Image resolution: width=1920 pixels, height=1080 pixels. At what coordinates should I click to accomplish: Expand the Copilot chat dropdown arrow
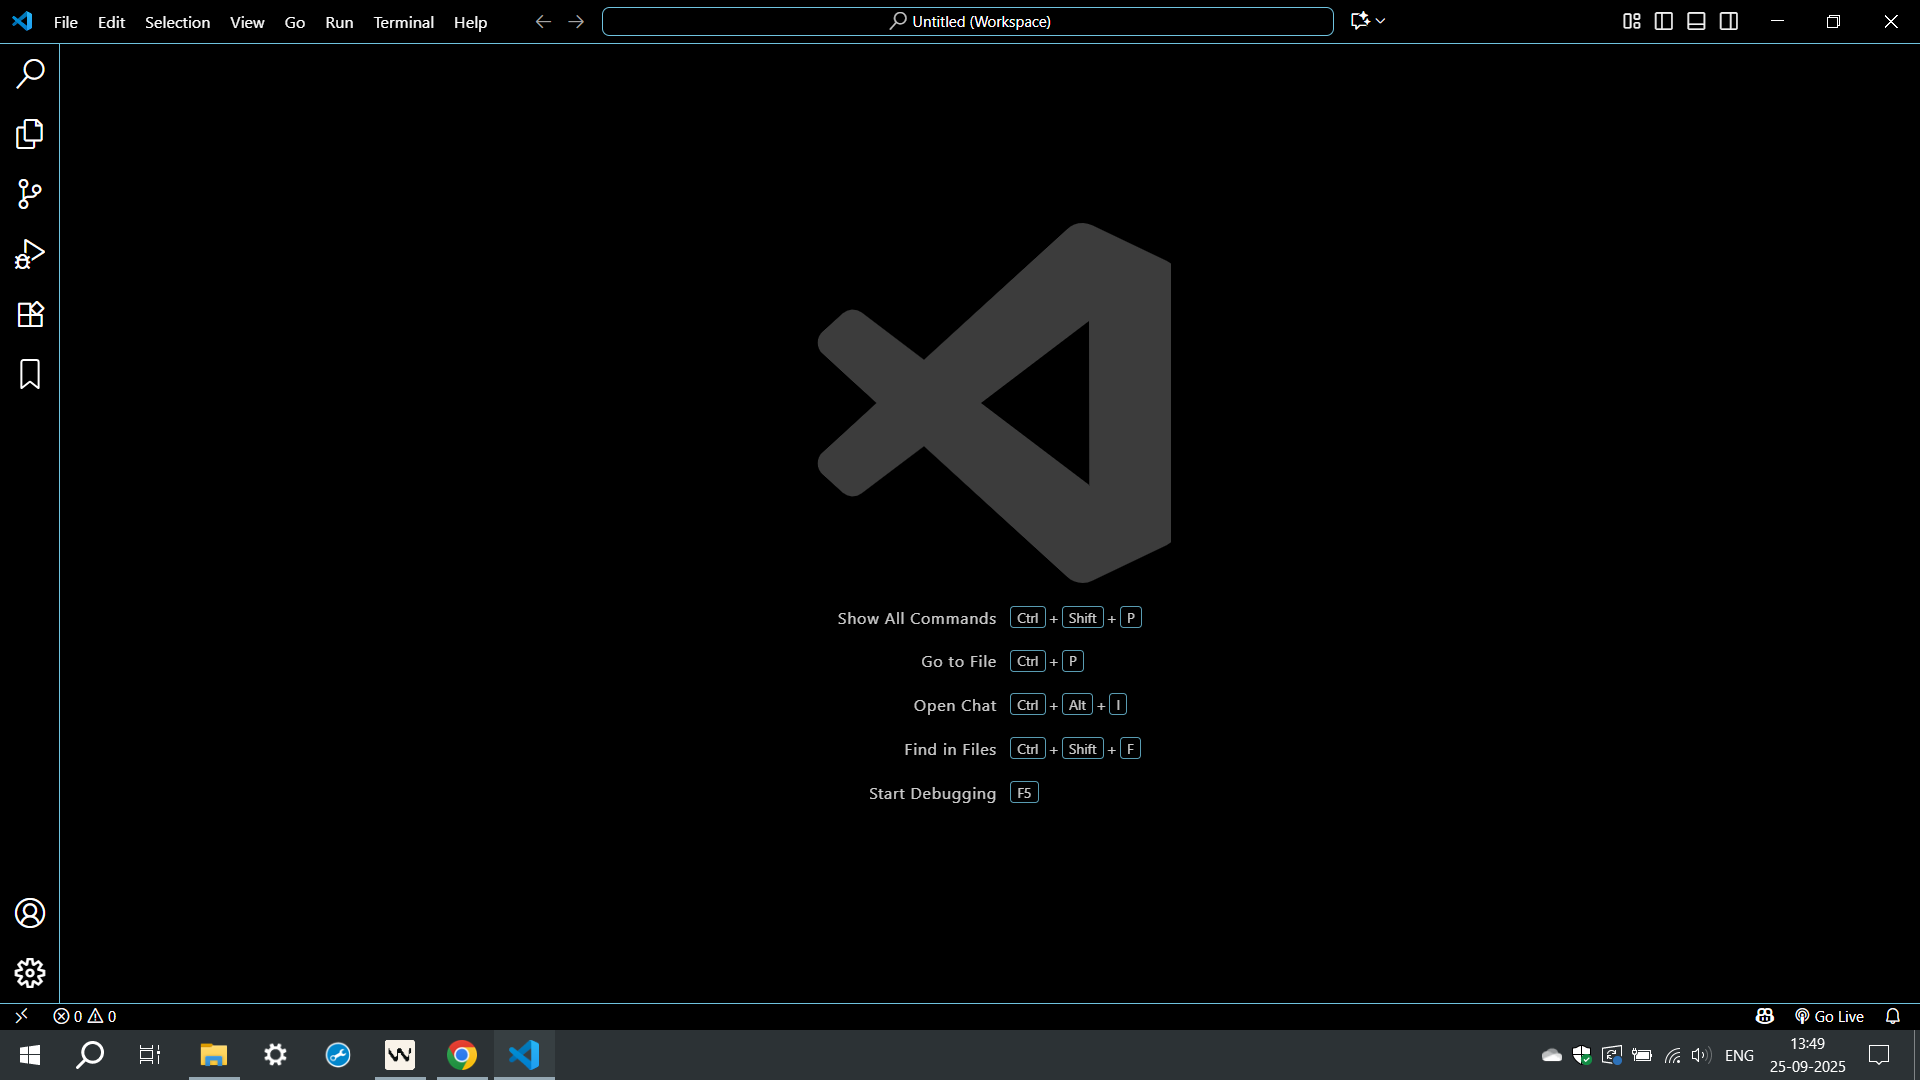[x=1381, y=21]
